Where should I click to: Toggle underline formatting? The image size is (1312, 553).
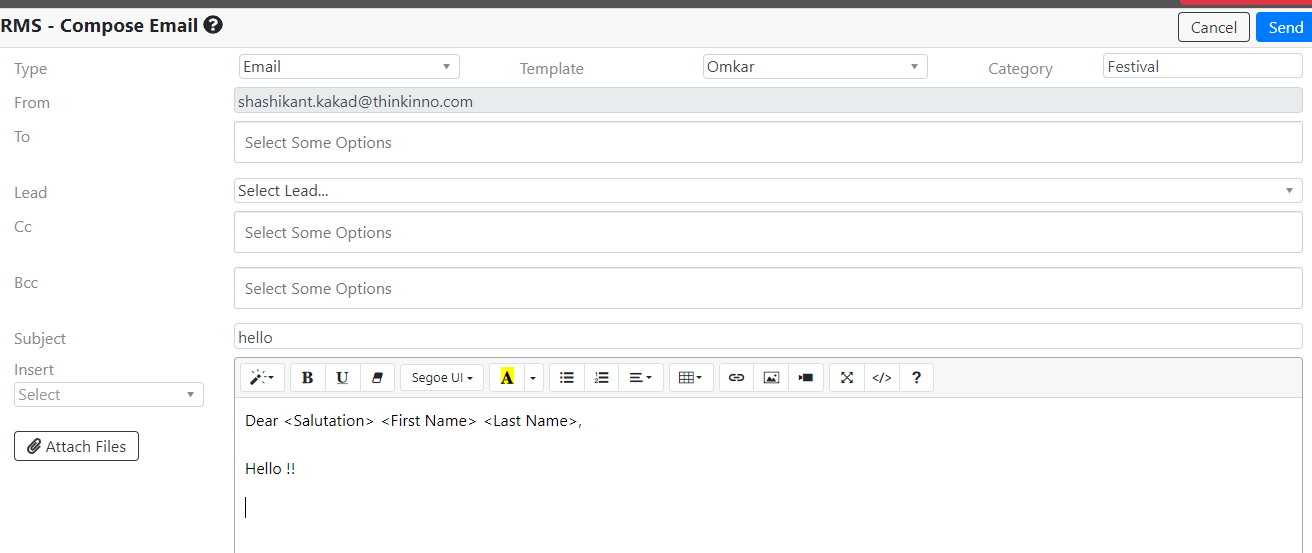pyautogui.click(x=342, y=377)
